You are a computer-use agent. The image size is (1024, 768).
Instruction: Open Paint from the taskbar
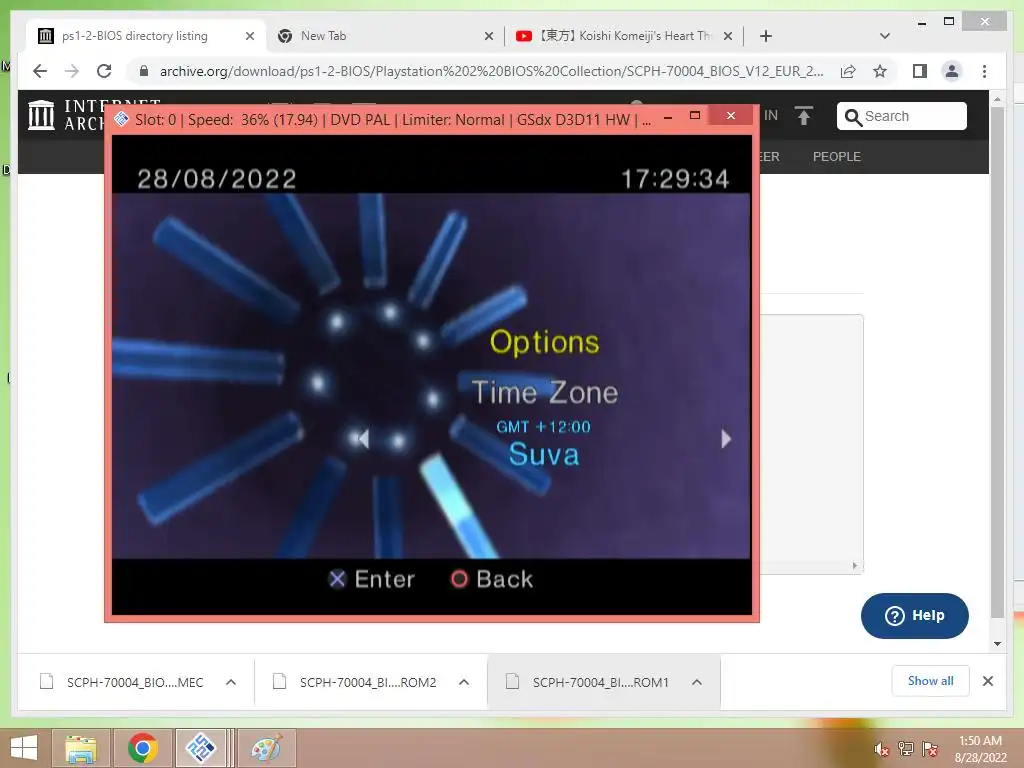266,748
